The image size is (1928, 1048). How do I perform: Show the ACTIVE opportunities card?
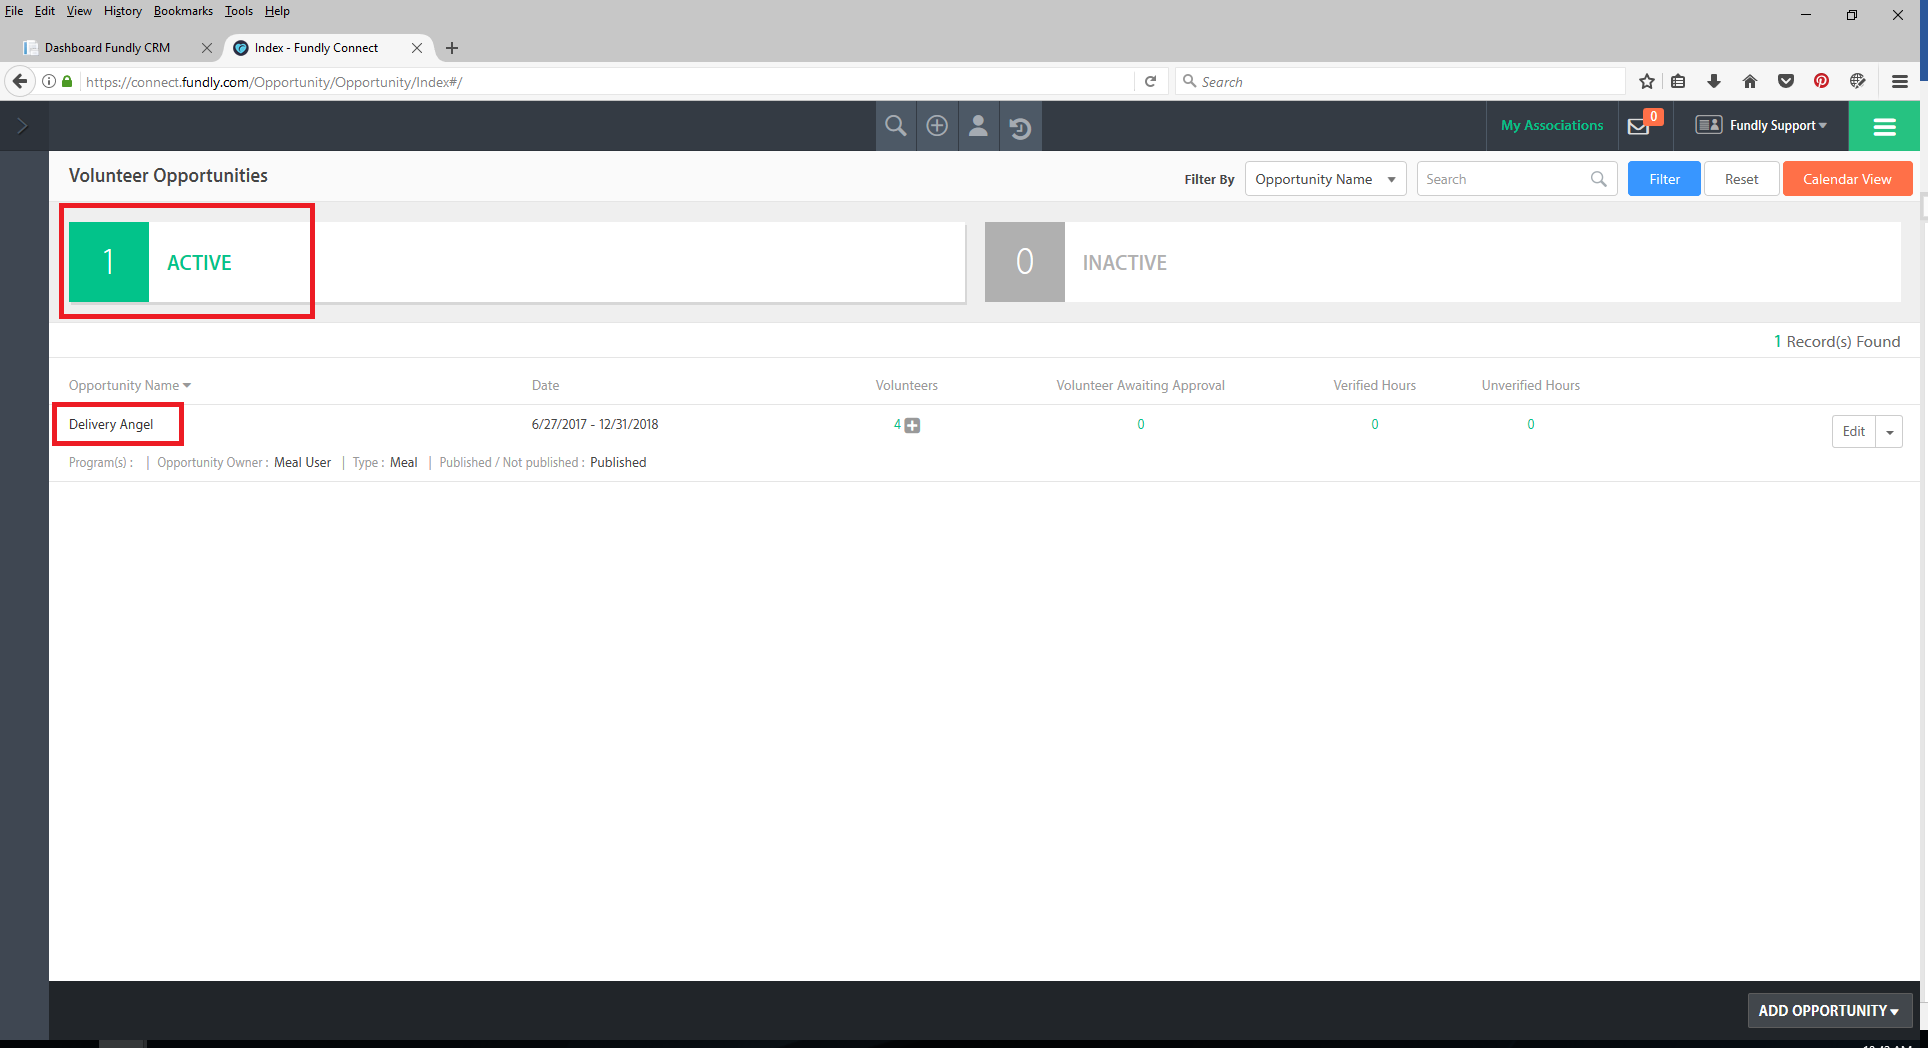point(516,262)
